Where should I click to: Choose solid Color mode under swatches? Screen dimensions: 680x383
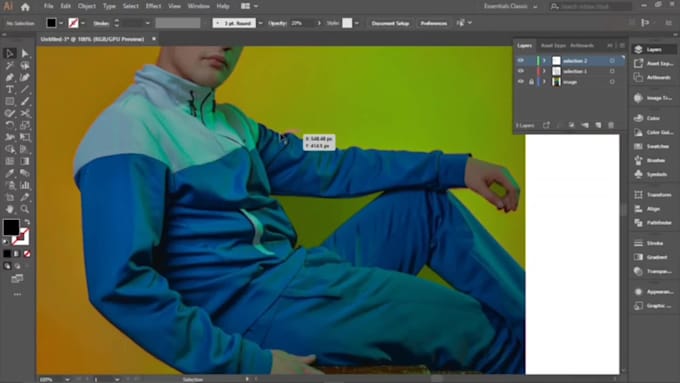click(x=7, y=253)
